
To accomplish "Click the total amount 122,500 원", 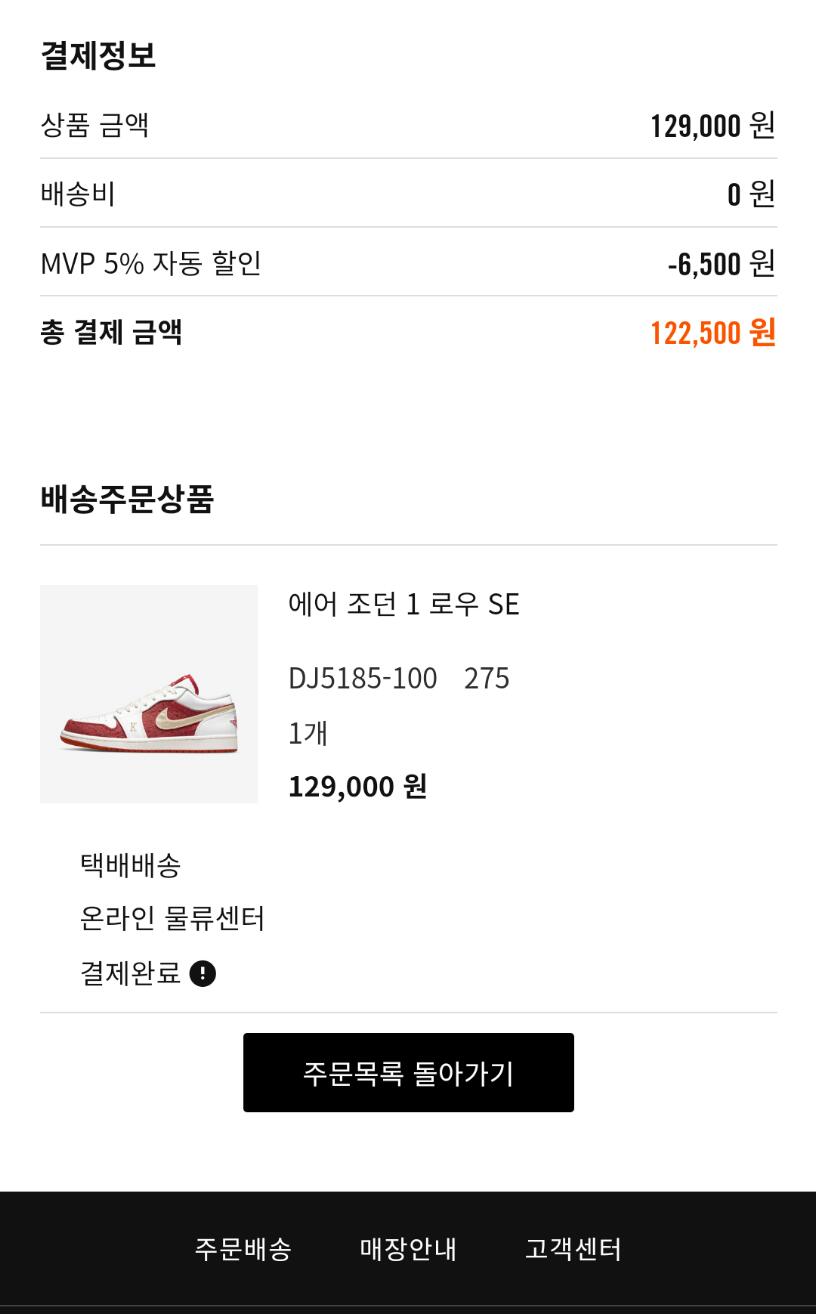I will point(713,332).
